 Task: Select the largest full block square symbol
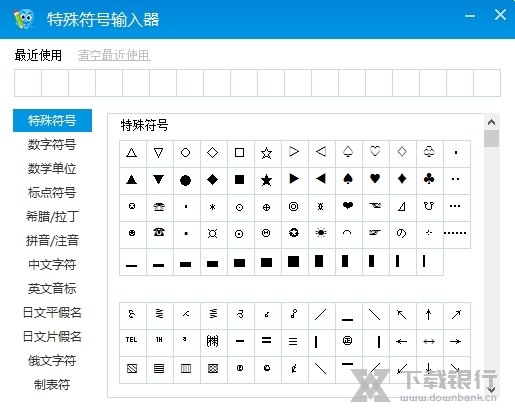click(x=294, y=261)
